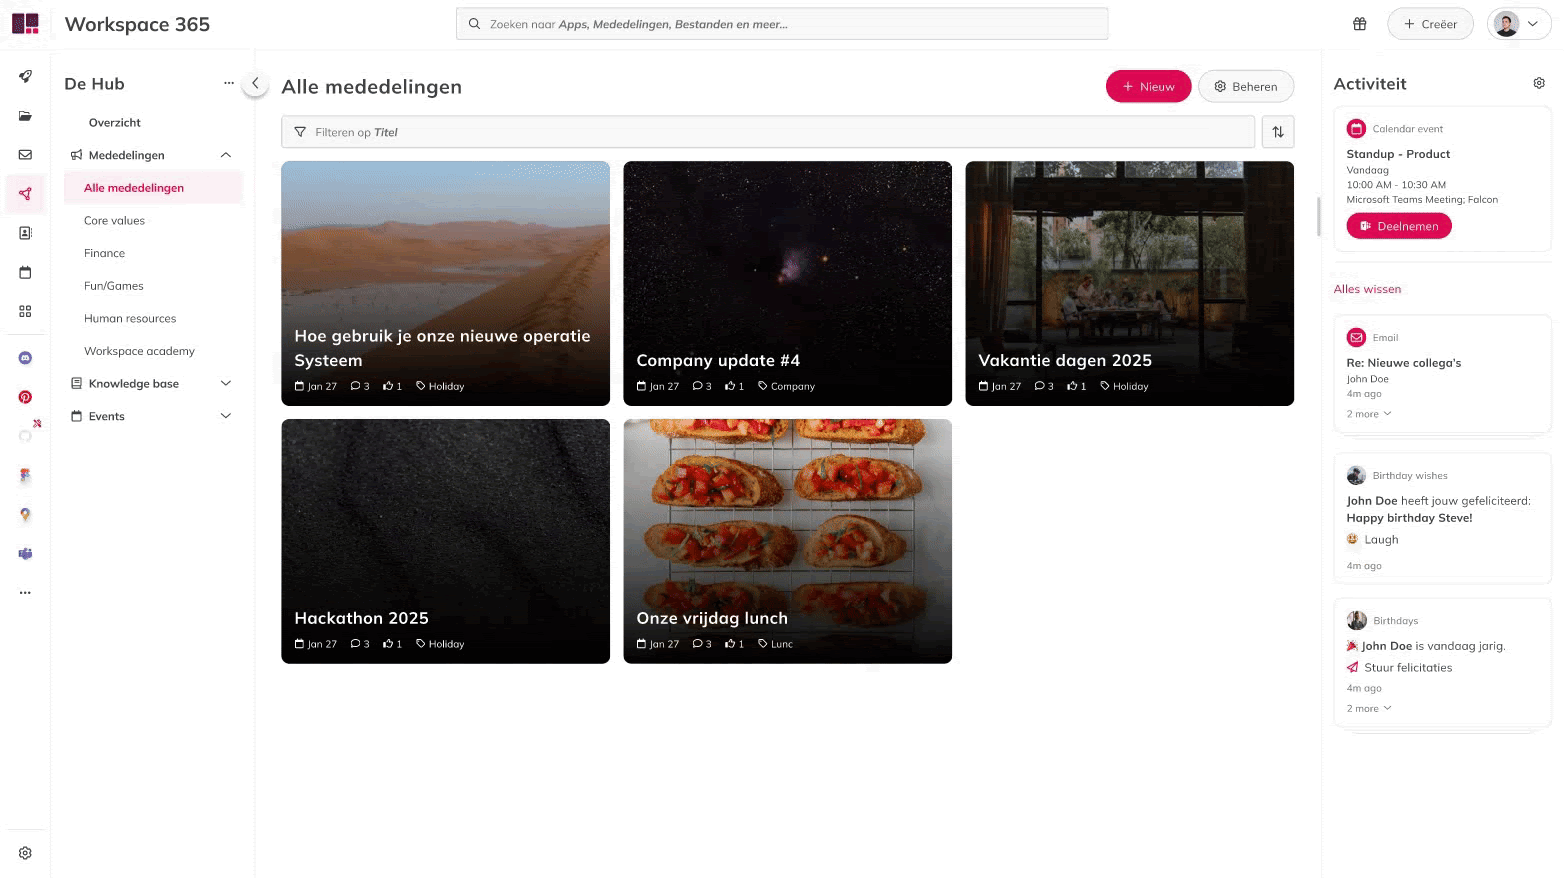
Task: Open settings gear at sidebar bottom
Action: tap(25, 853)
